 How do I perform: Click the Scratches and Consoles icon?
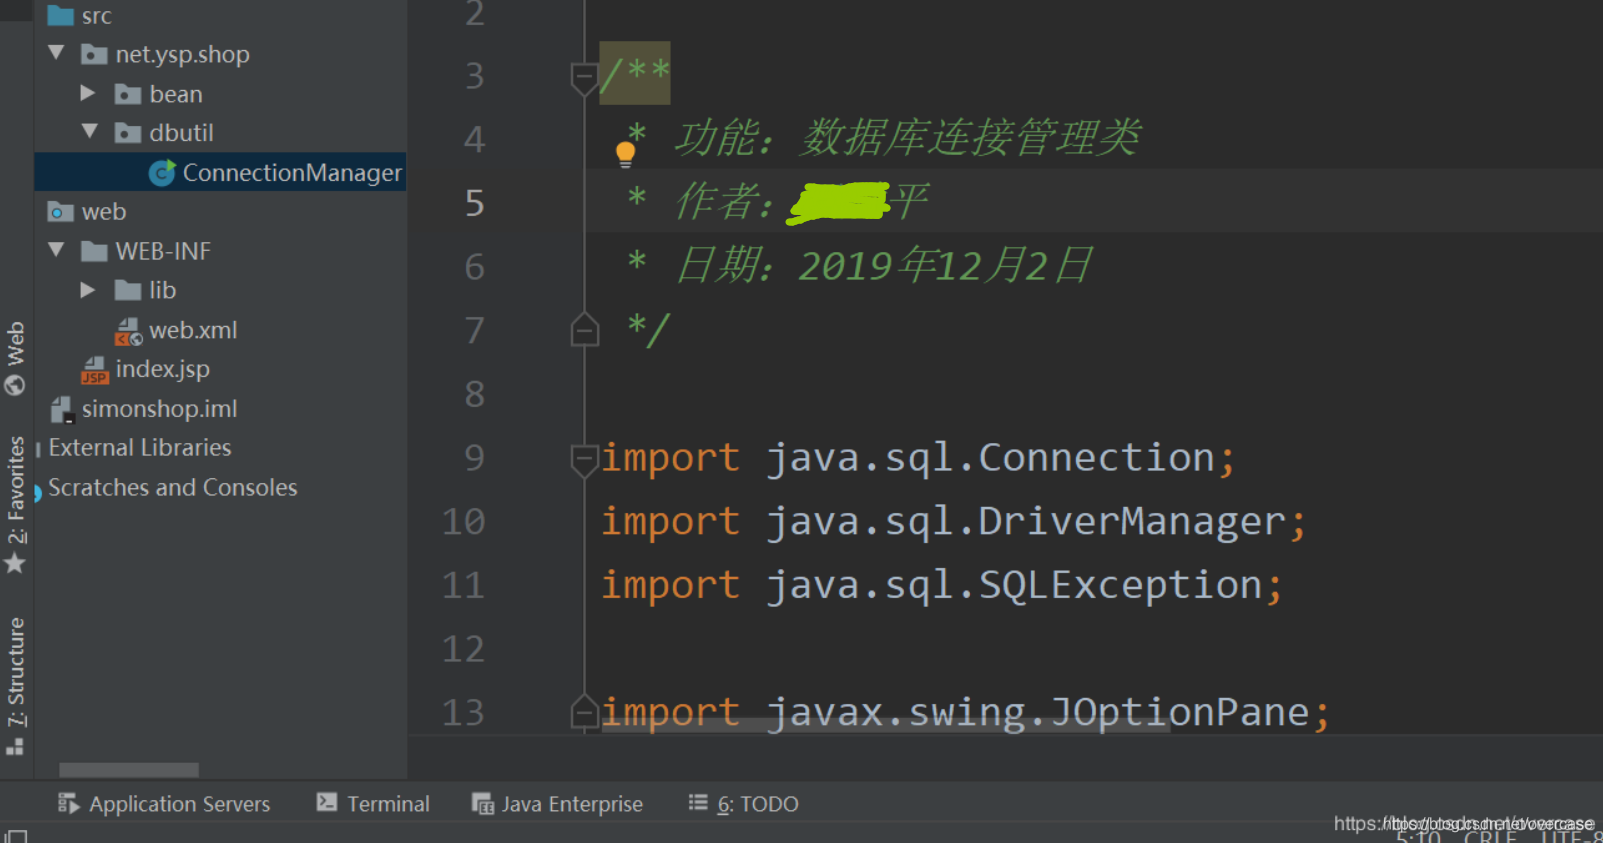[x=38, y=491]
